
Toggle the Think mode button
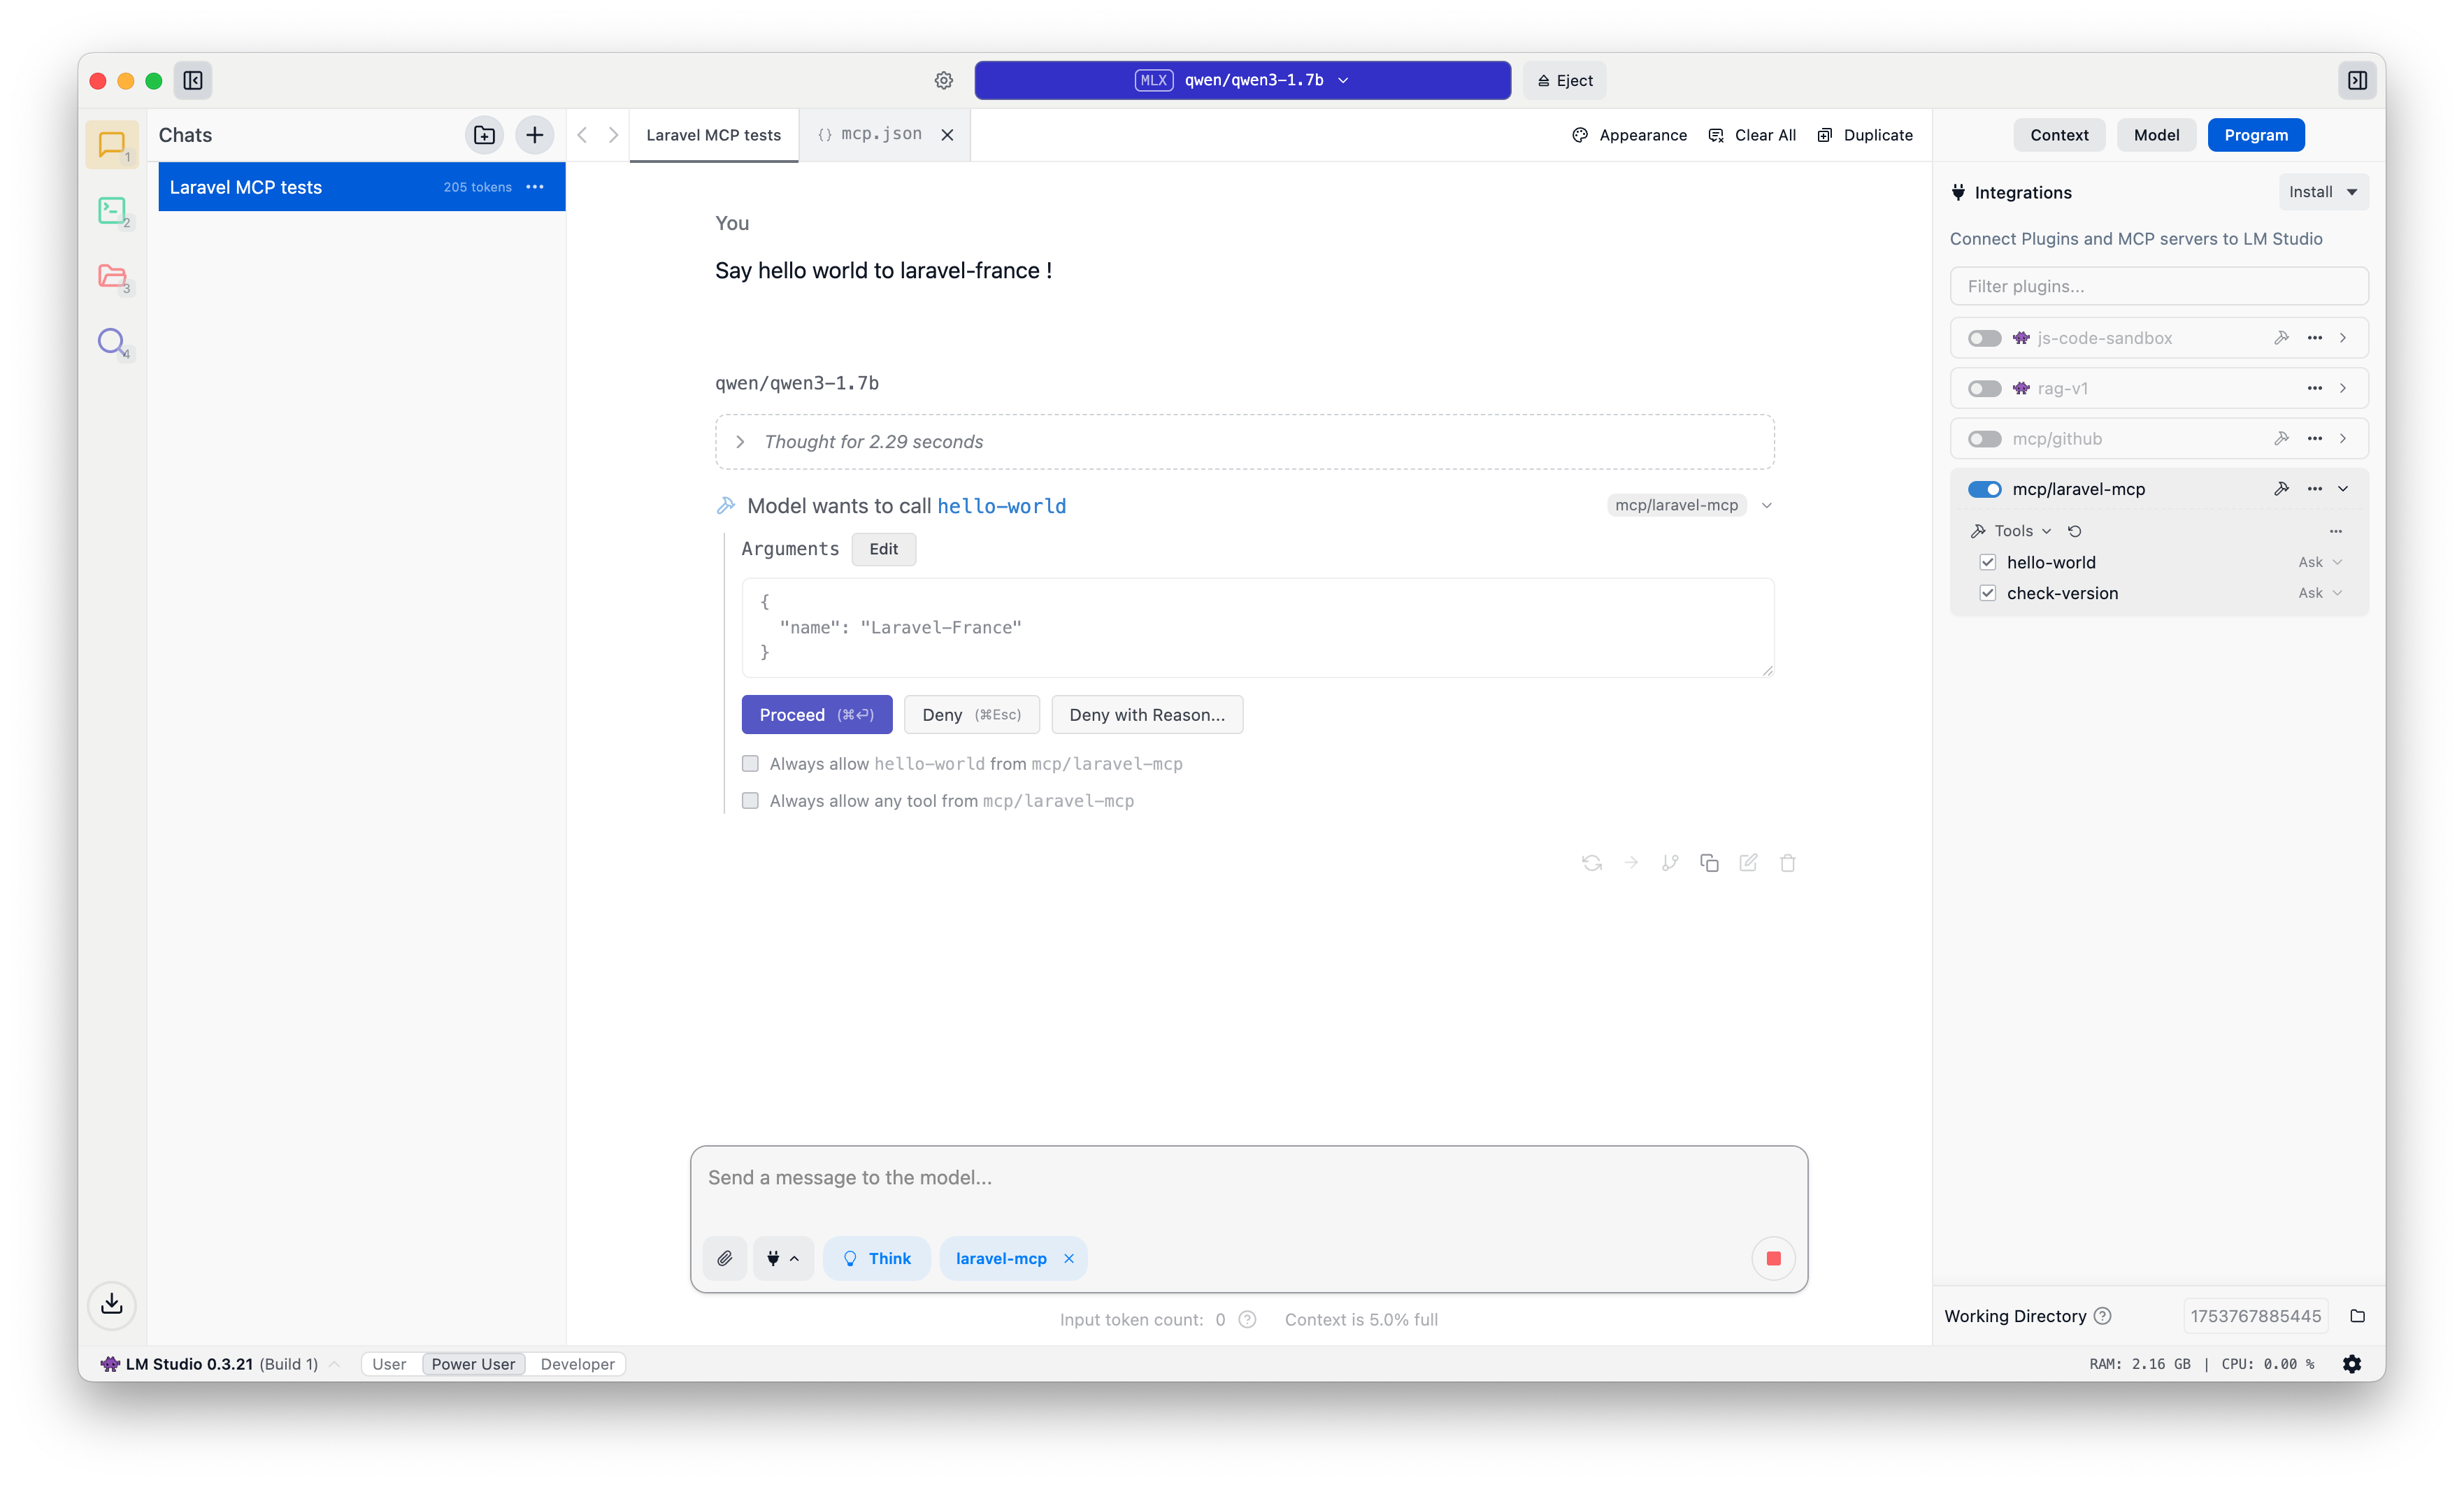[x=877, y=1258]
